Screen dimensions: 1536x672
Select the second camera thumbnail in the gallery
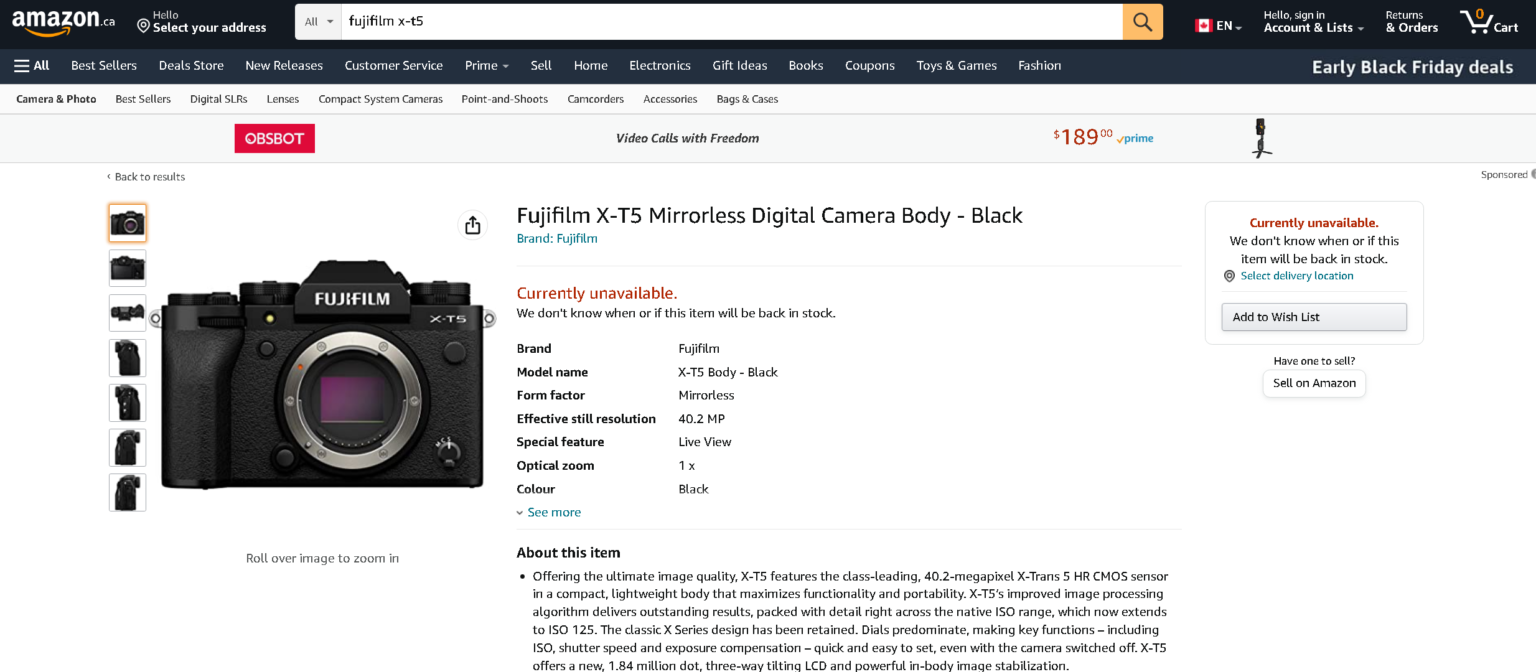pos(127,268)
